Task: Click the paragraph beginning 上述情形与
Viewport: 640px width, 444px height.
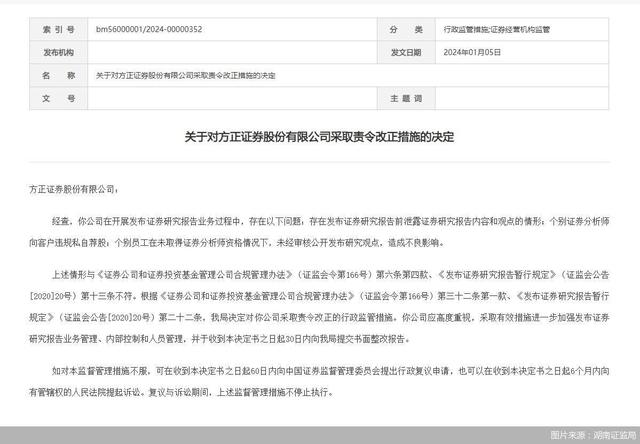Action: pyautogui.click(x=319, y=306)
